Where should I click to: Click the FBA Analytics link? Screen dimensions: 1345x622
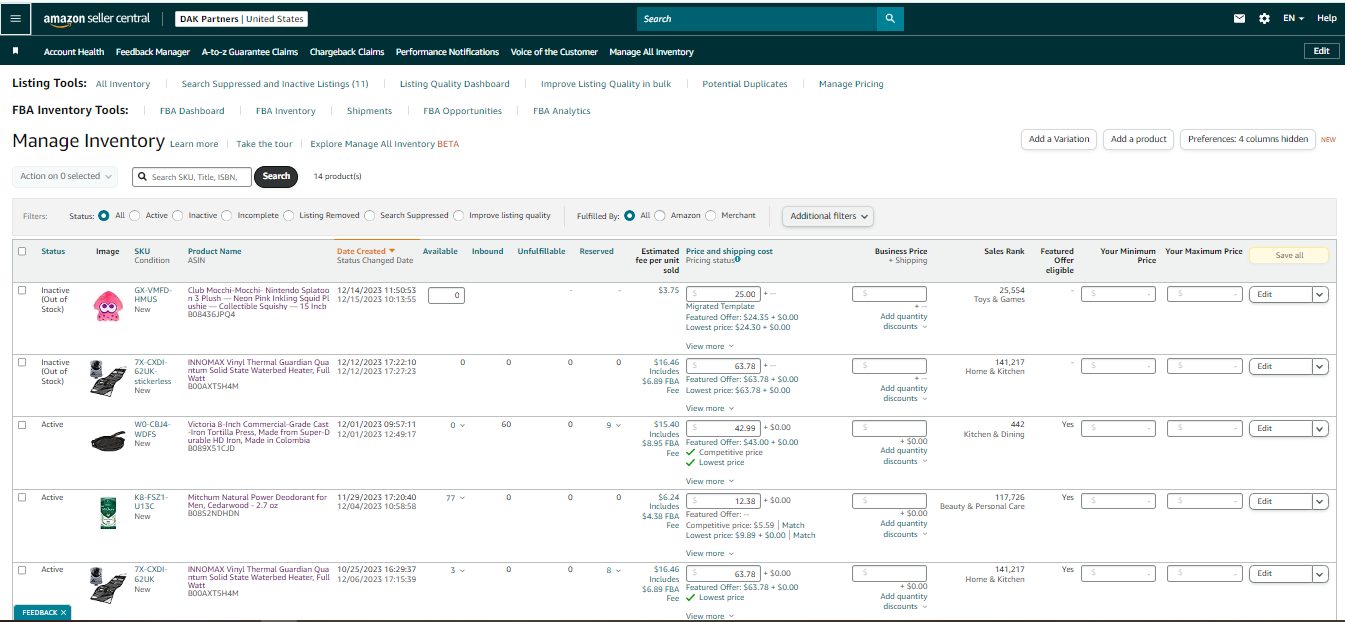coord(562,111)
